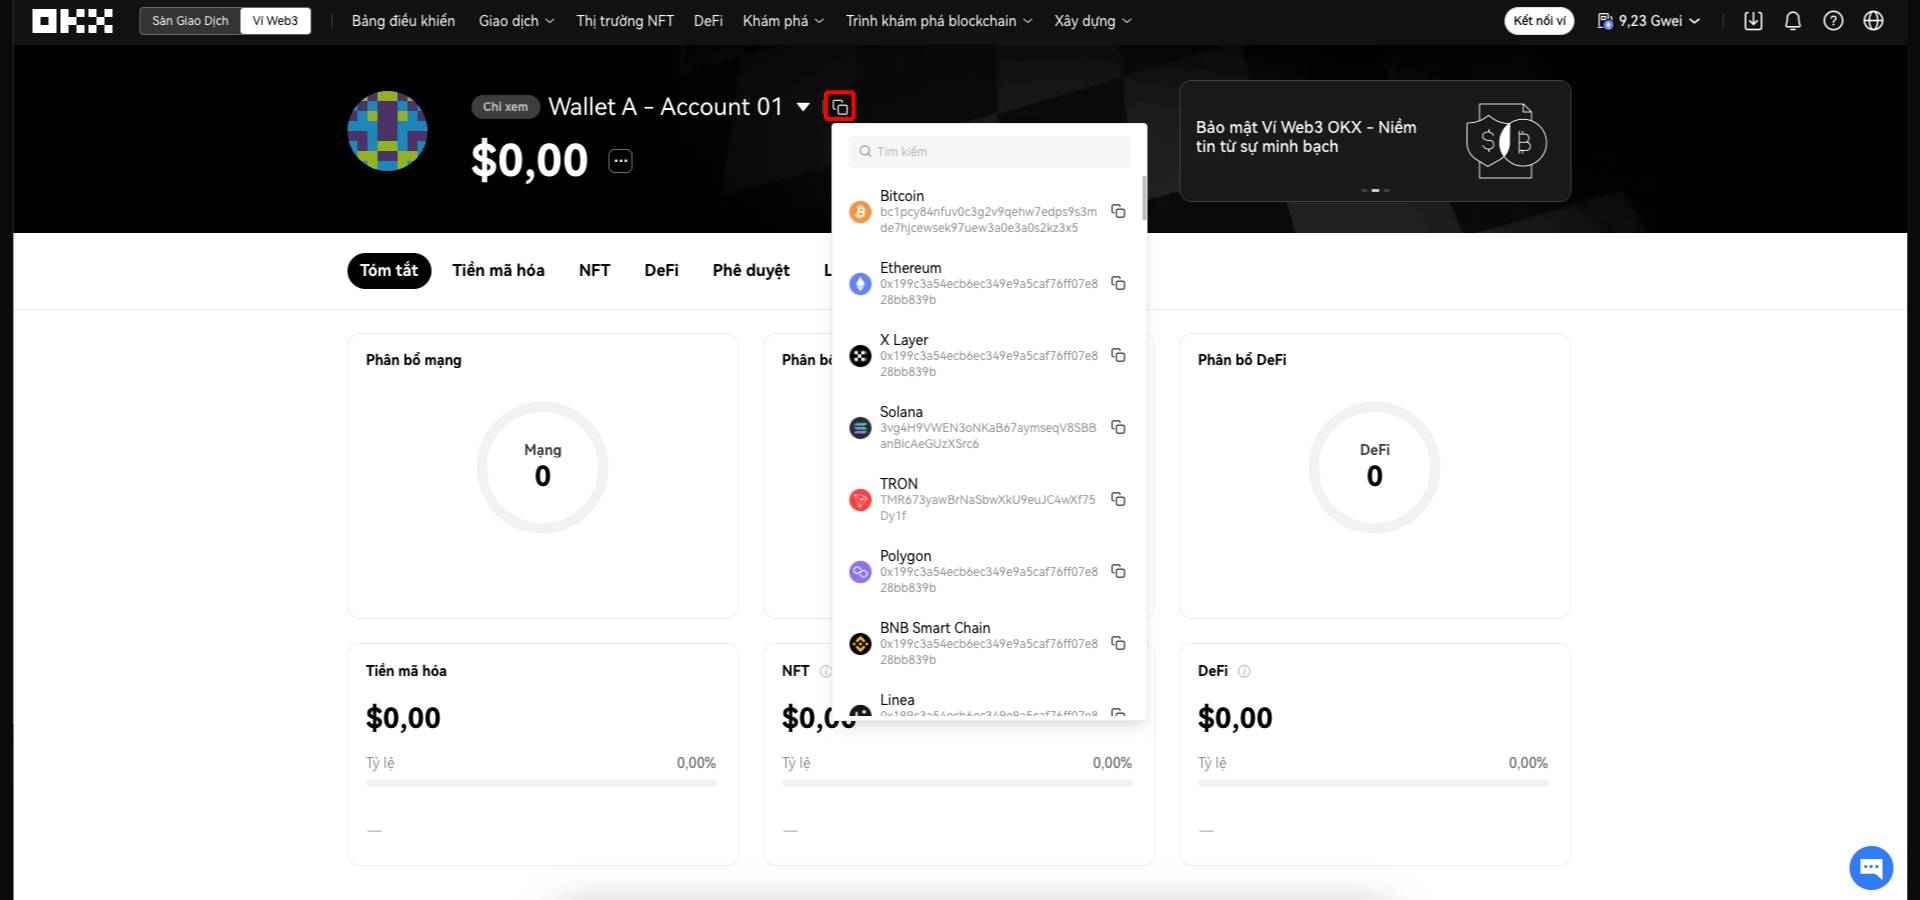Copy the X Layer address

coord(1118,355)
